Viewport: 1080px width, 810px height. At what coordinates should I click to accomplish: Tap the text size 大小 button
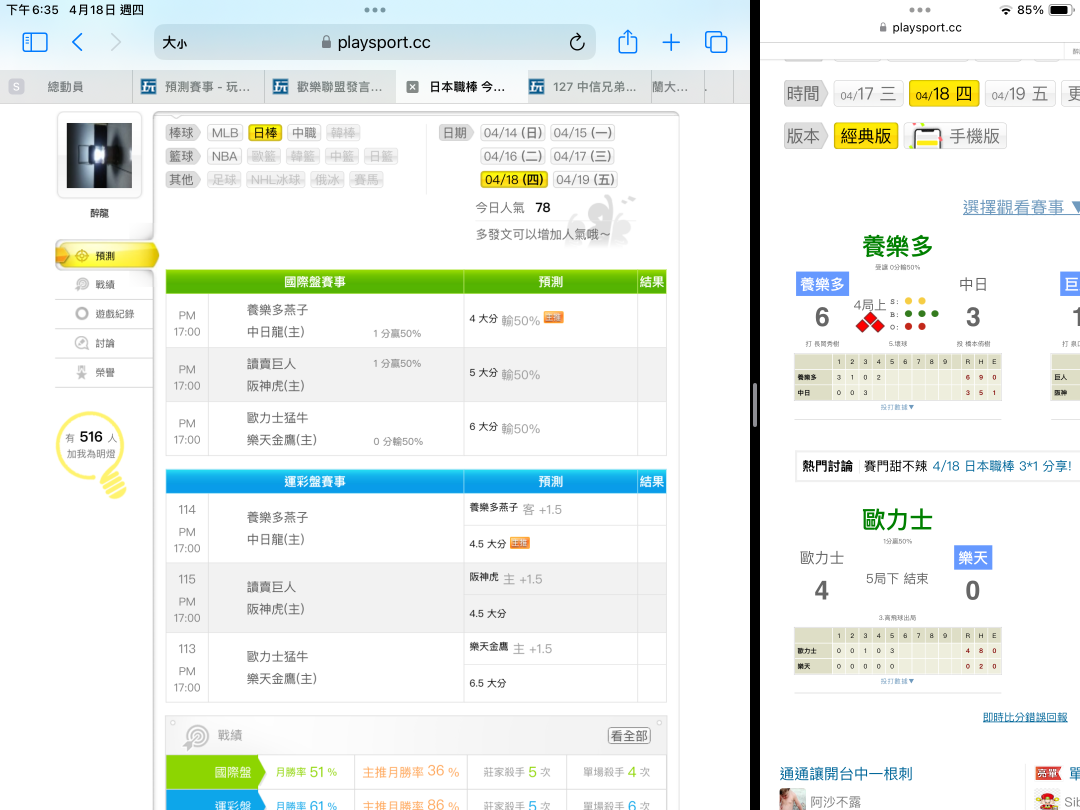click(174, 43)
